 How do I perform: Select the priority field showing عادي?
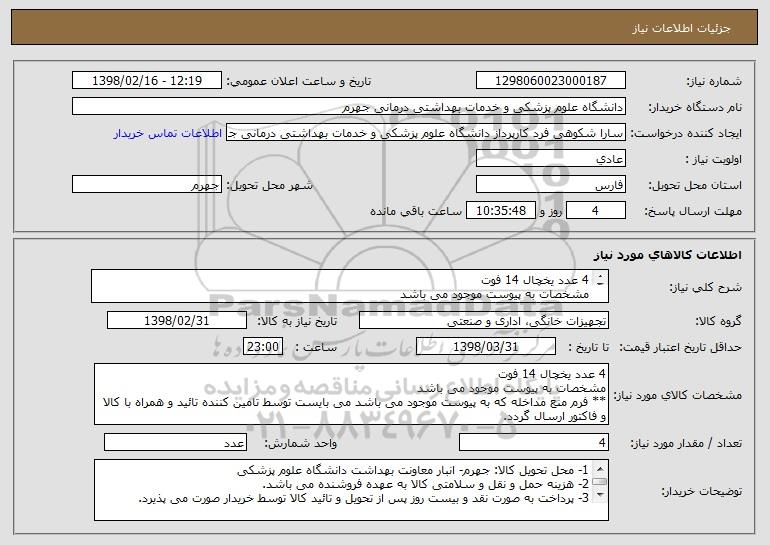[550, 159]
